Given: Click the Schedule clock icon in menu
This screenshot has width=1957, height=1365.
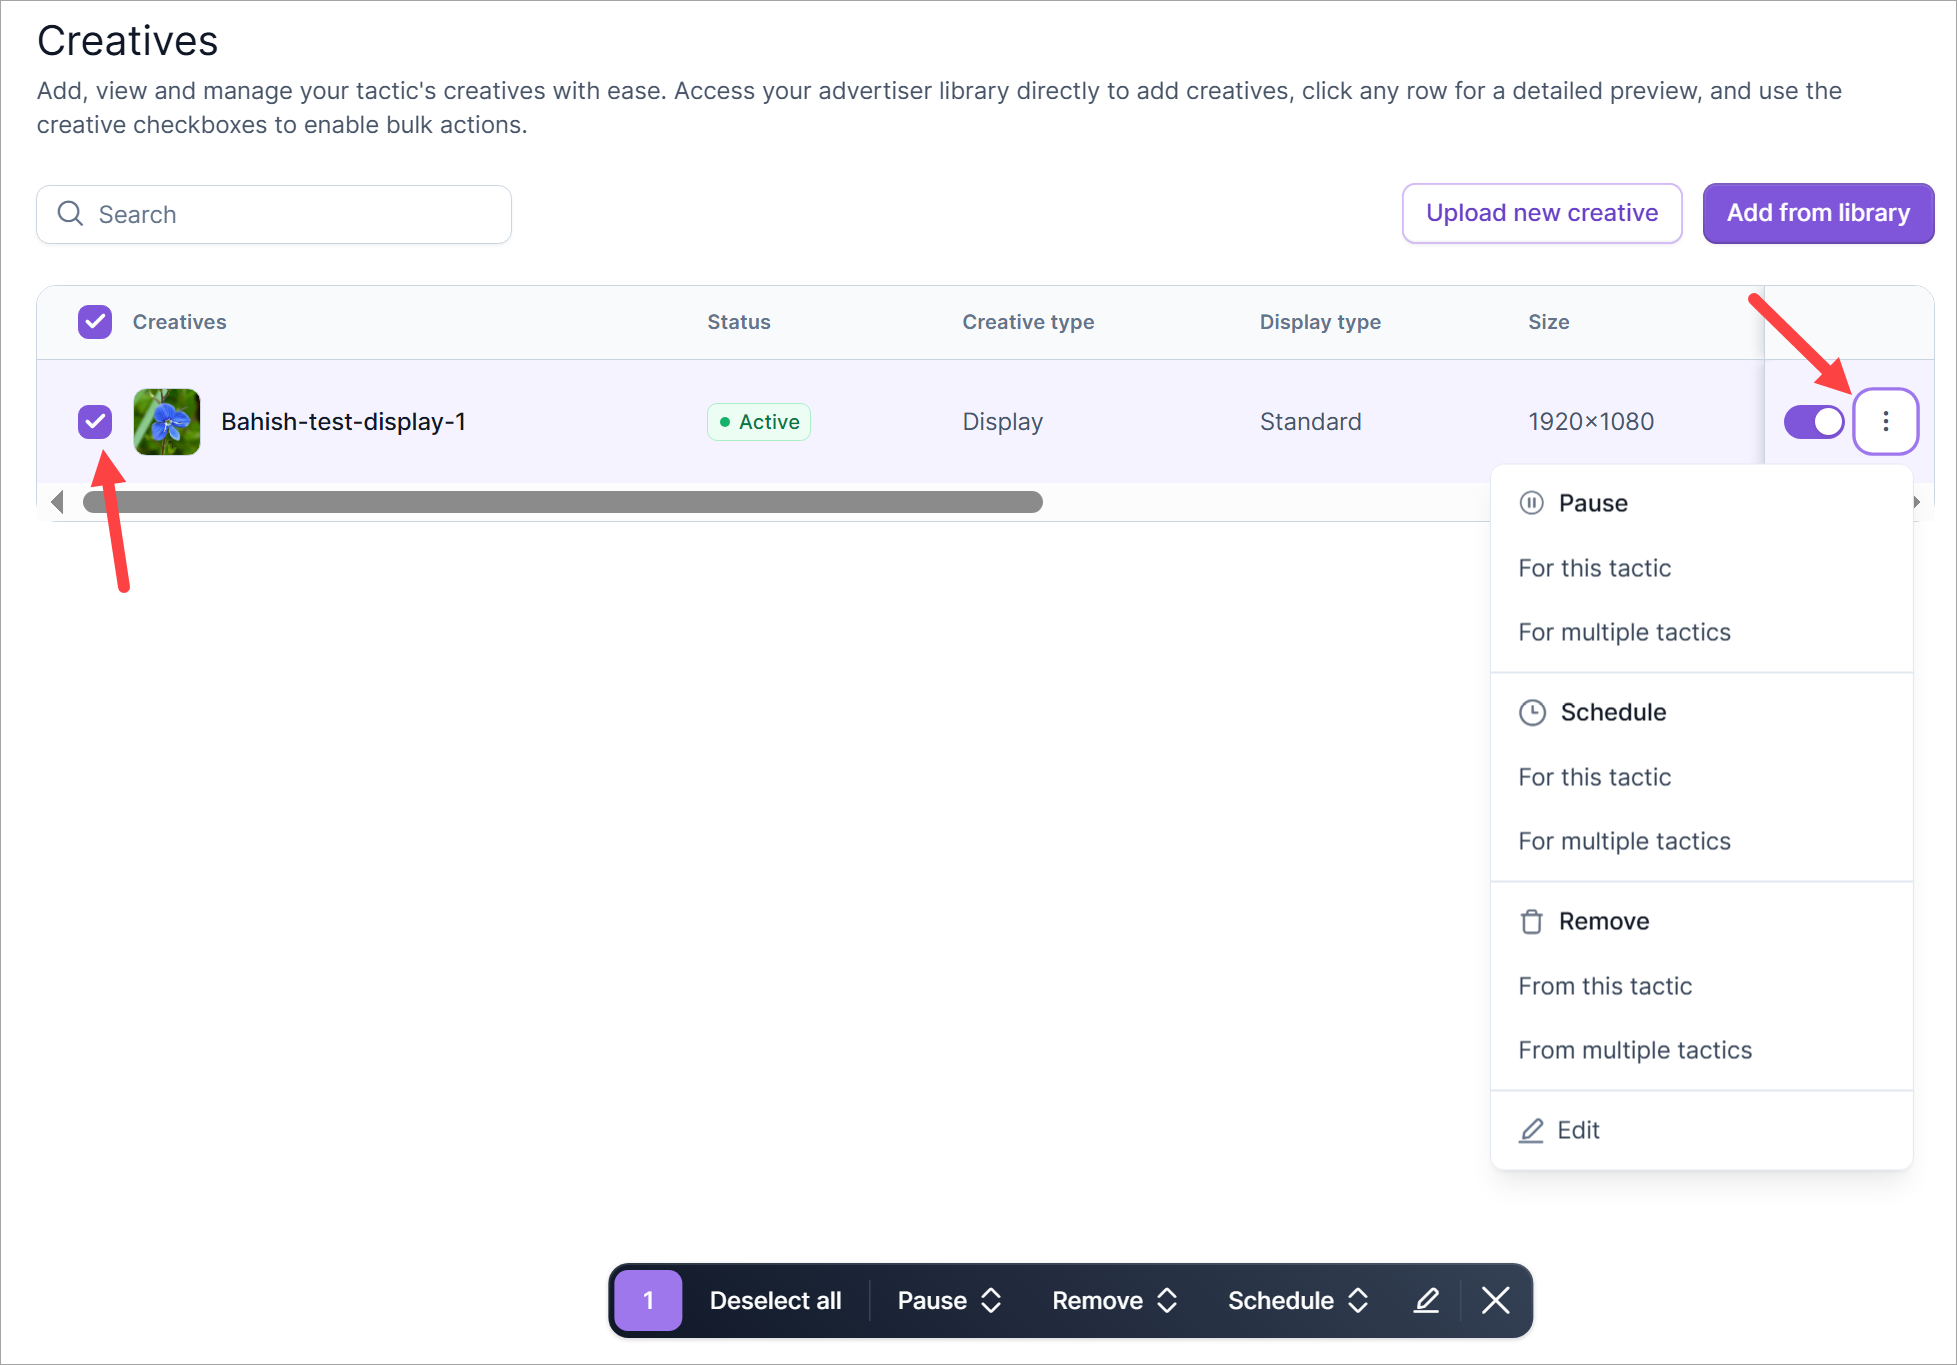Looking at the screenshot, I should pyautogui.click(x=1532, y=712).
